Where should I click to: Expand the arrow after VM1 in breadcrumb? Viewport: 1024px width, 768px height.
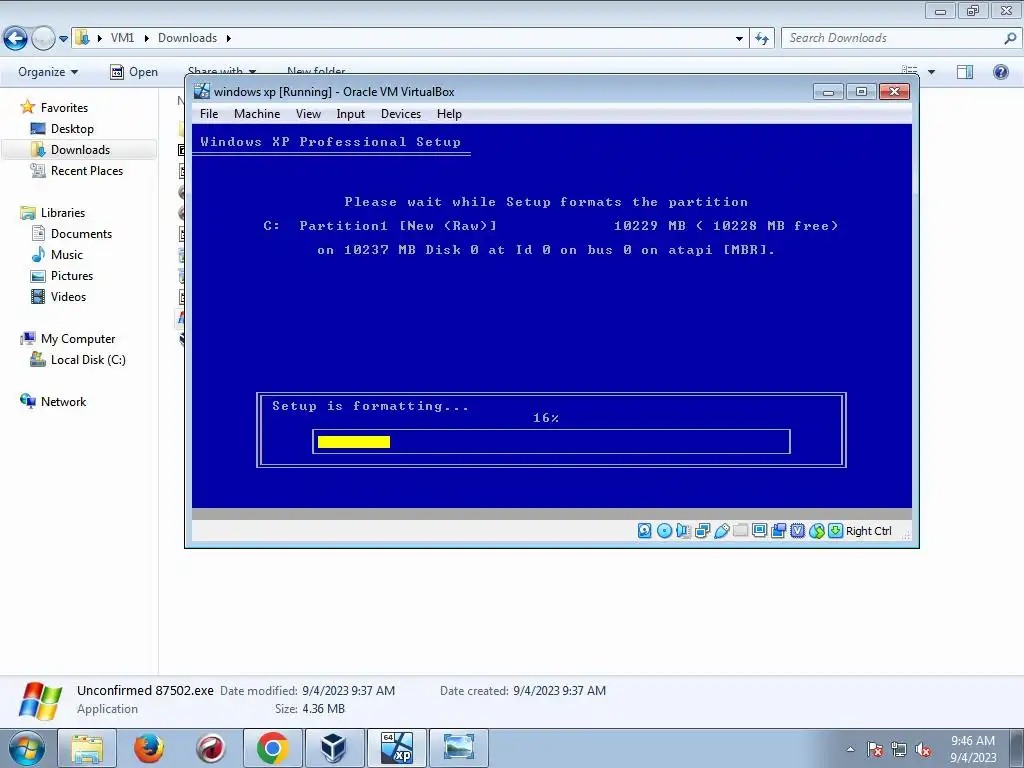pos(146,38)
